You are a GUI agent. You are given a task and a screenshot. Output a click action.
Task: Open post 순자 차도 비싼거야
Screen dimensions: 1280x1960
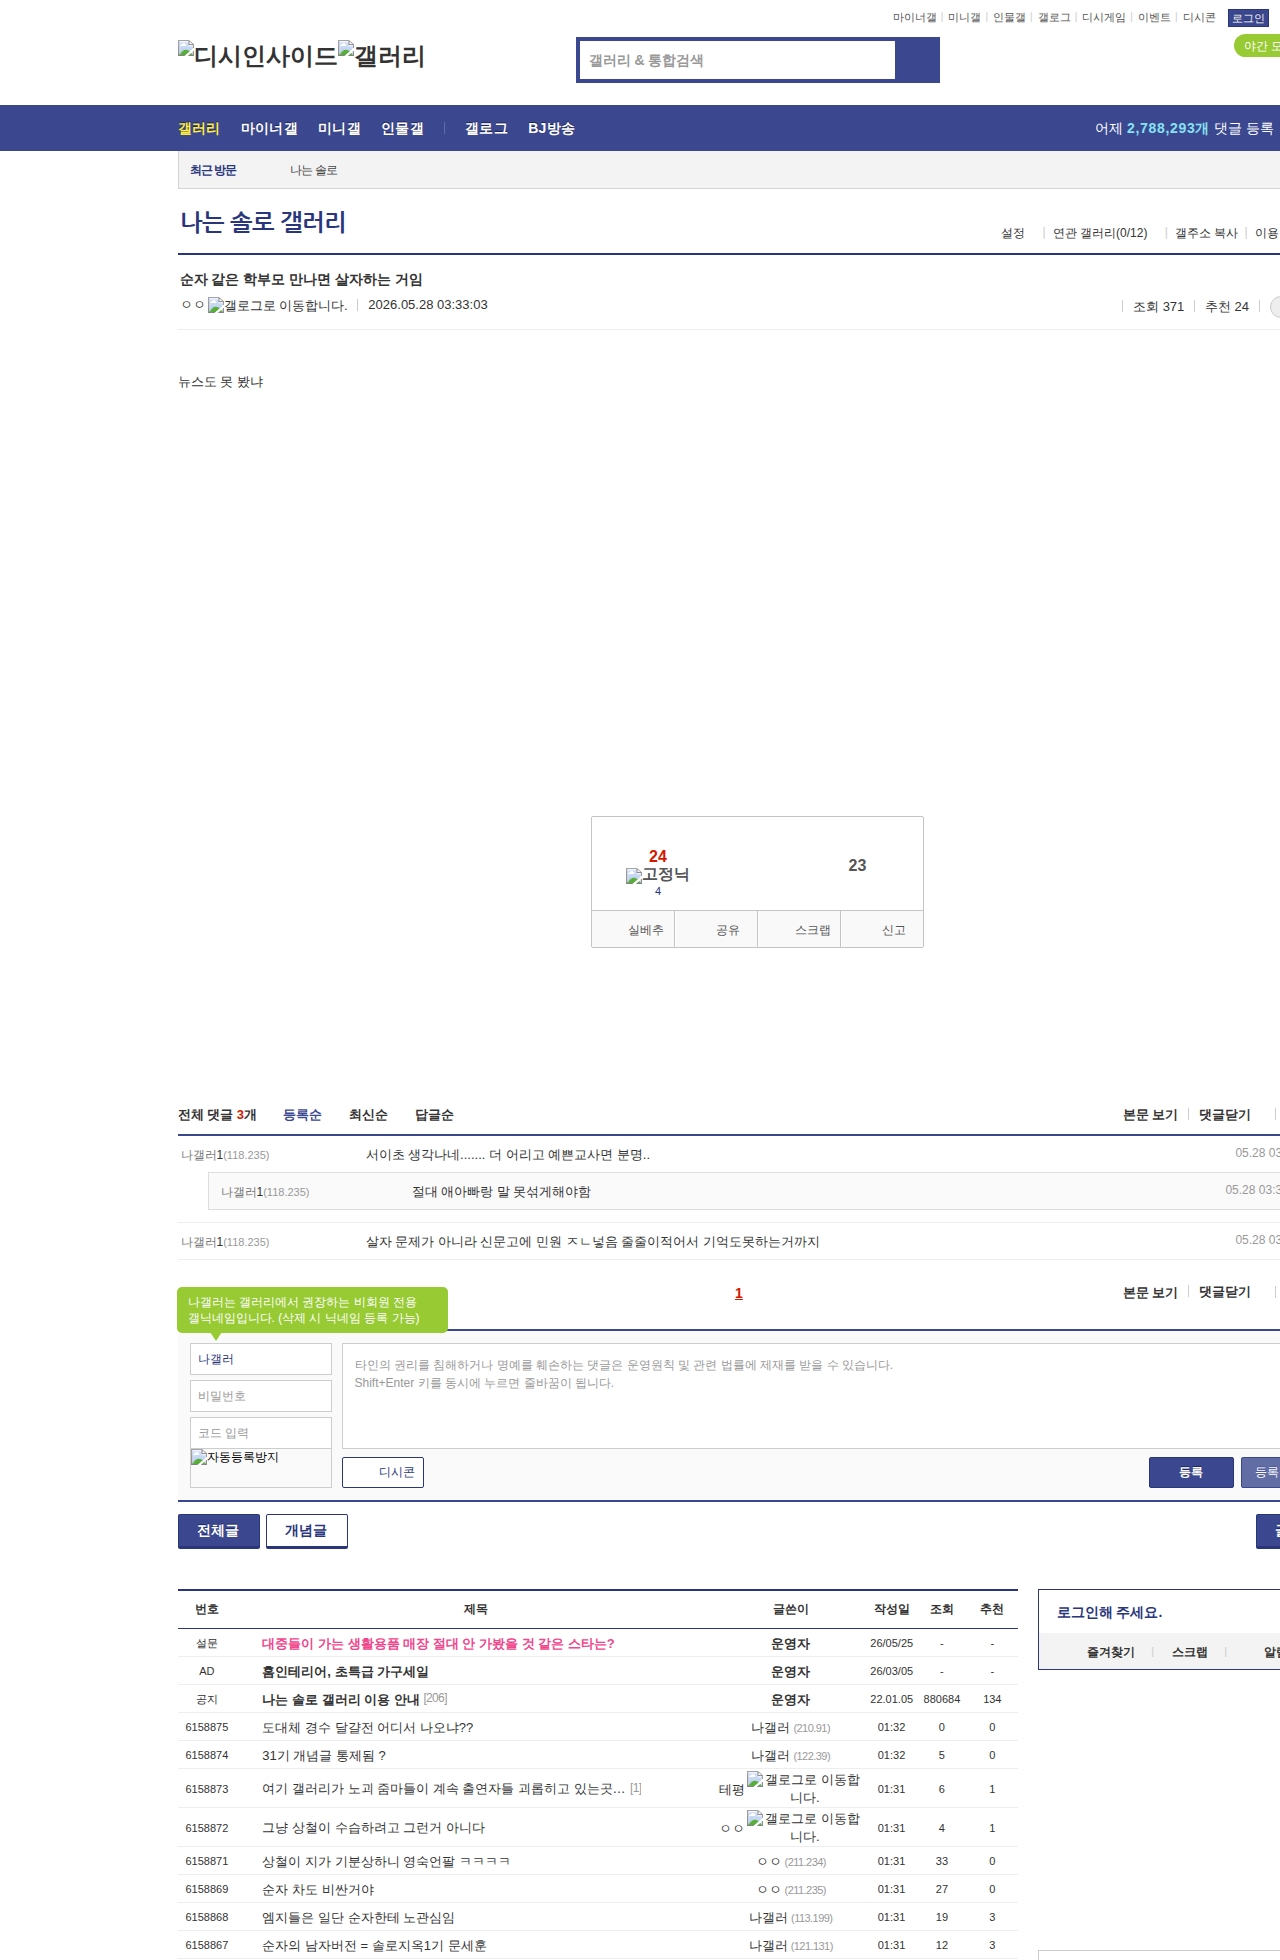coord(318,1889)
